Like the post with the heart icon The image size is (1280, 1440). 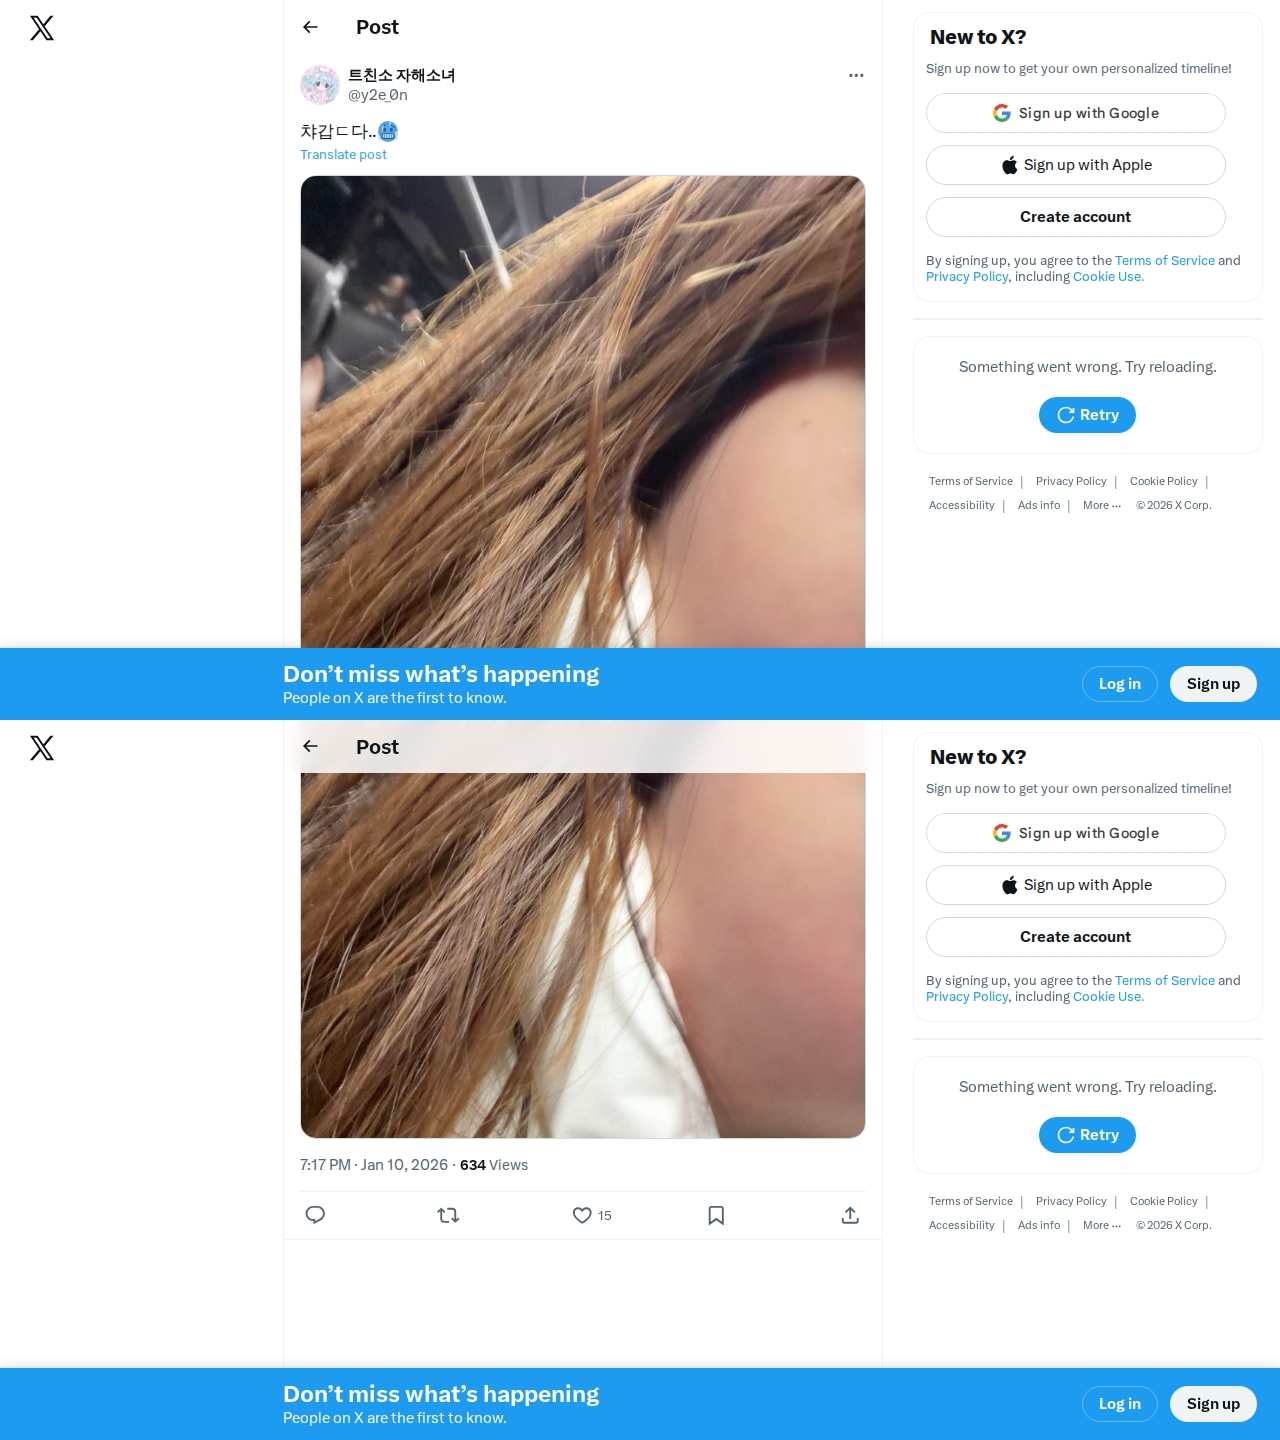tap(582, 1215)
